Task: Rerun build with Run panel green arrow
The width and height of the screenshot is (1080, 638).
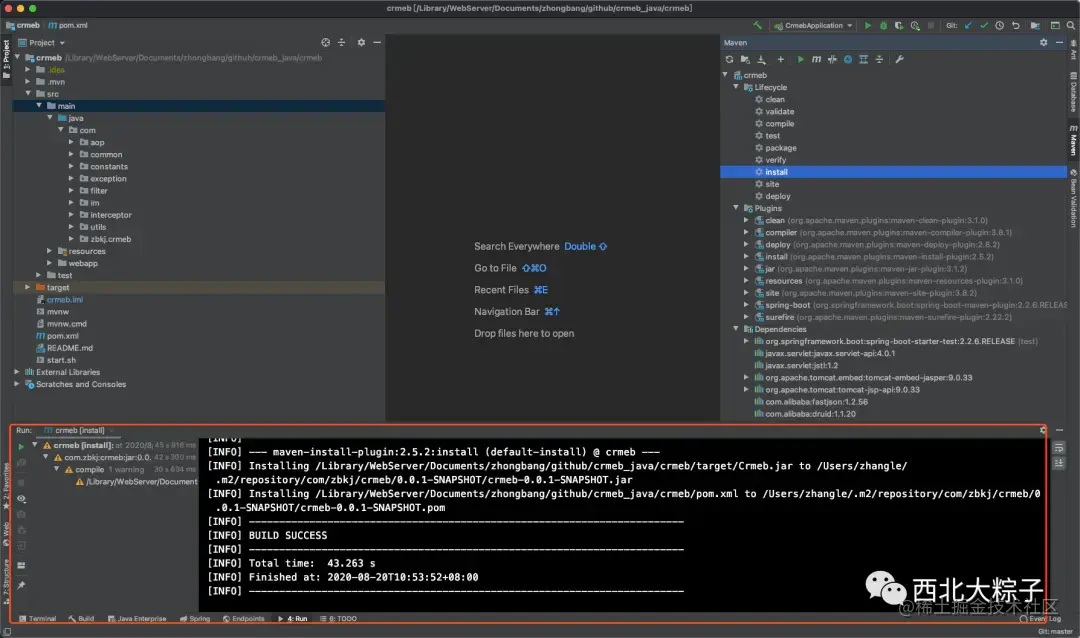Action: [21, 446]
